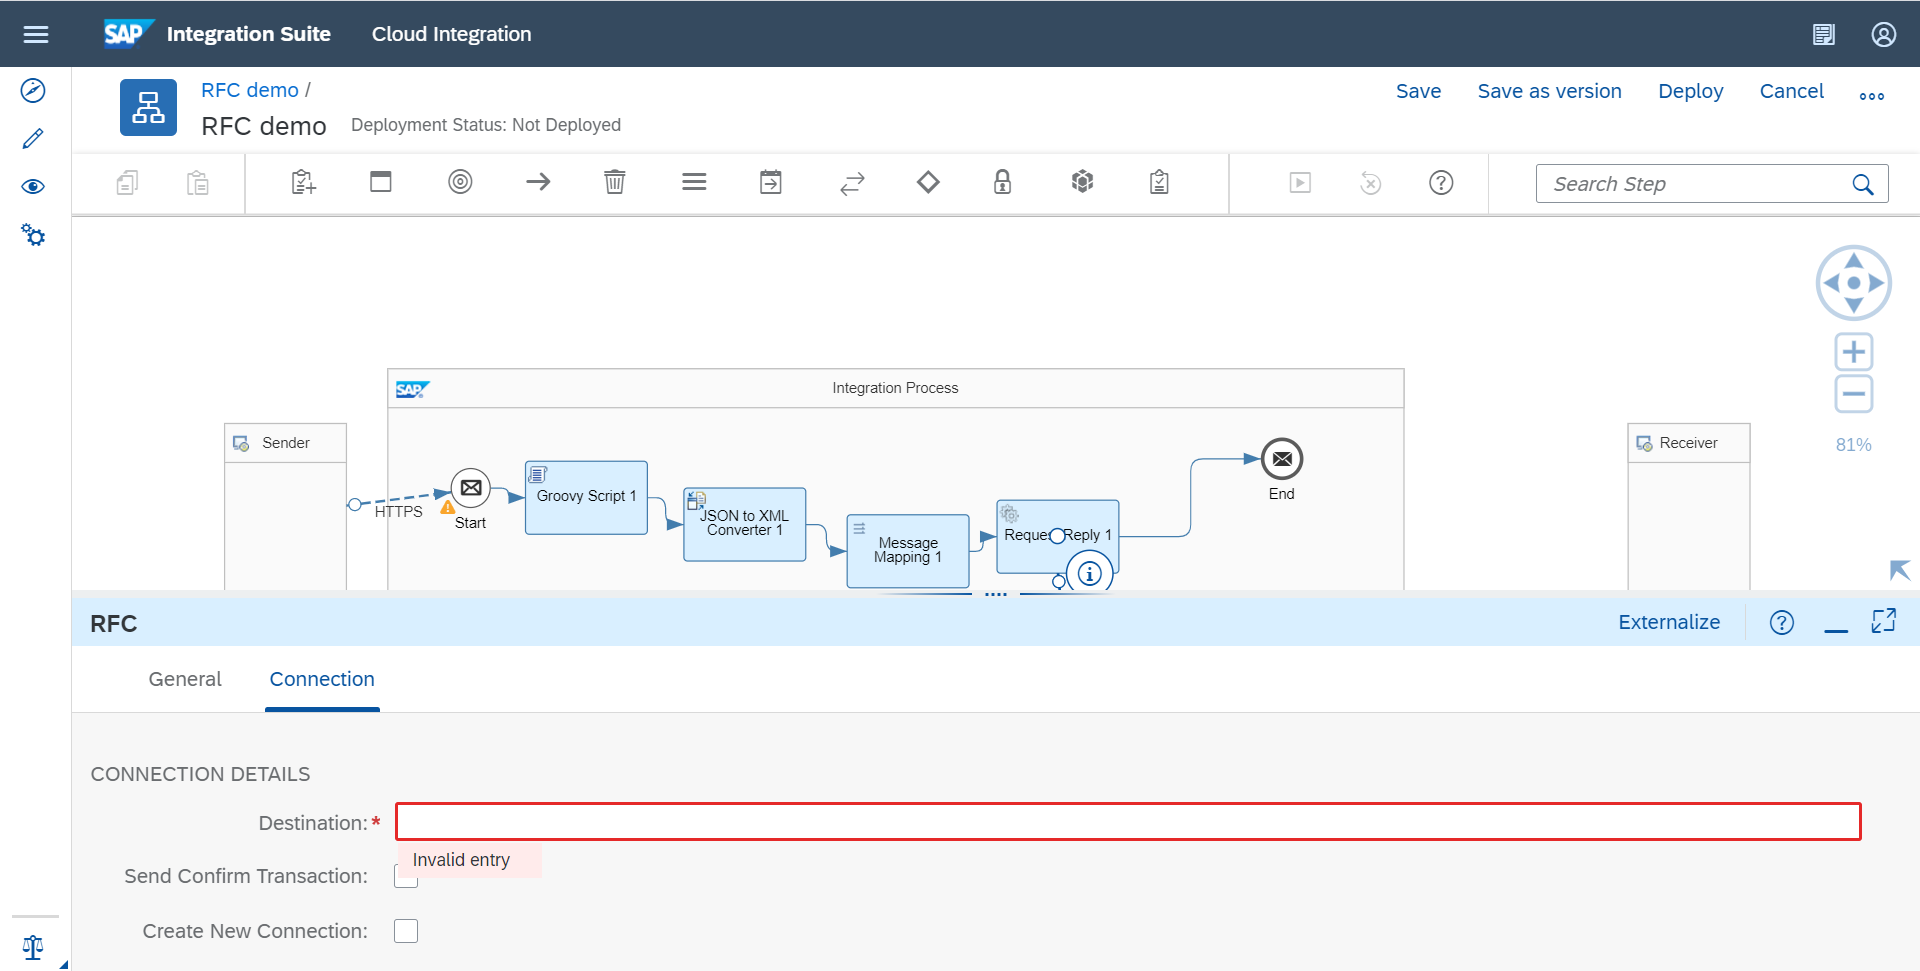Open the toolbar Help question mark icon
Image resolution: width=1920 pixels, height=971 pixels.
(x=1440, y=183)
